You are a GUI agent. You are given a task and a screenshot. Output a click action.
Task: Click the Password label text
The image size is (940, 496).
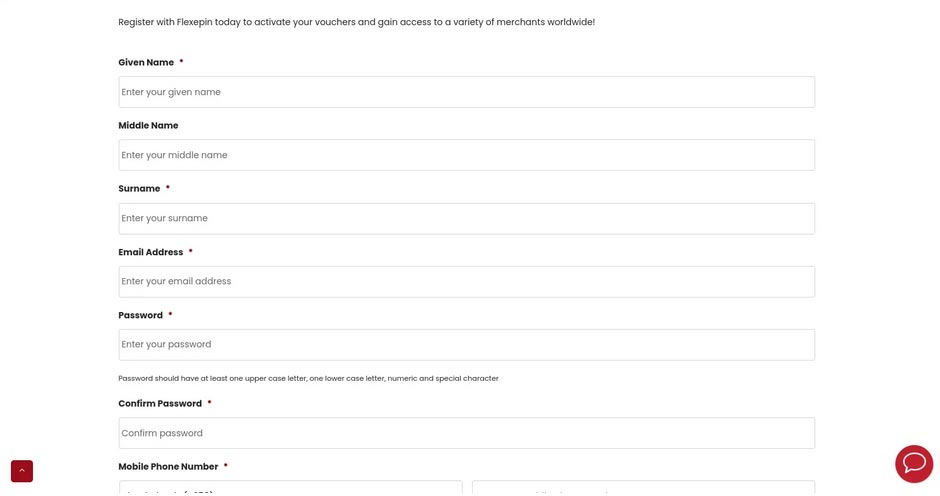pos(140,315)
